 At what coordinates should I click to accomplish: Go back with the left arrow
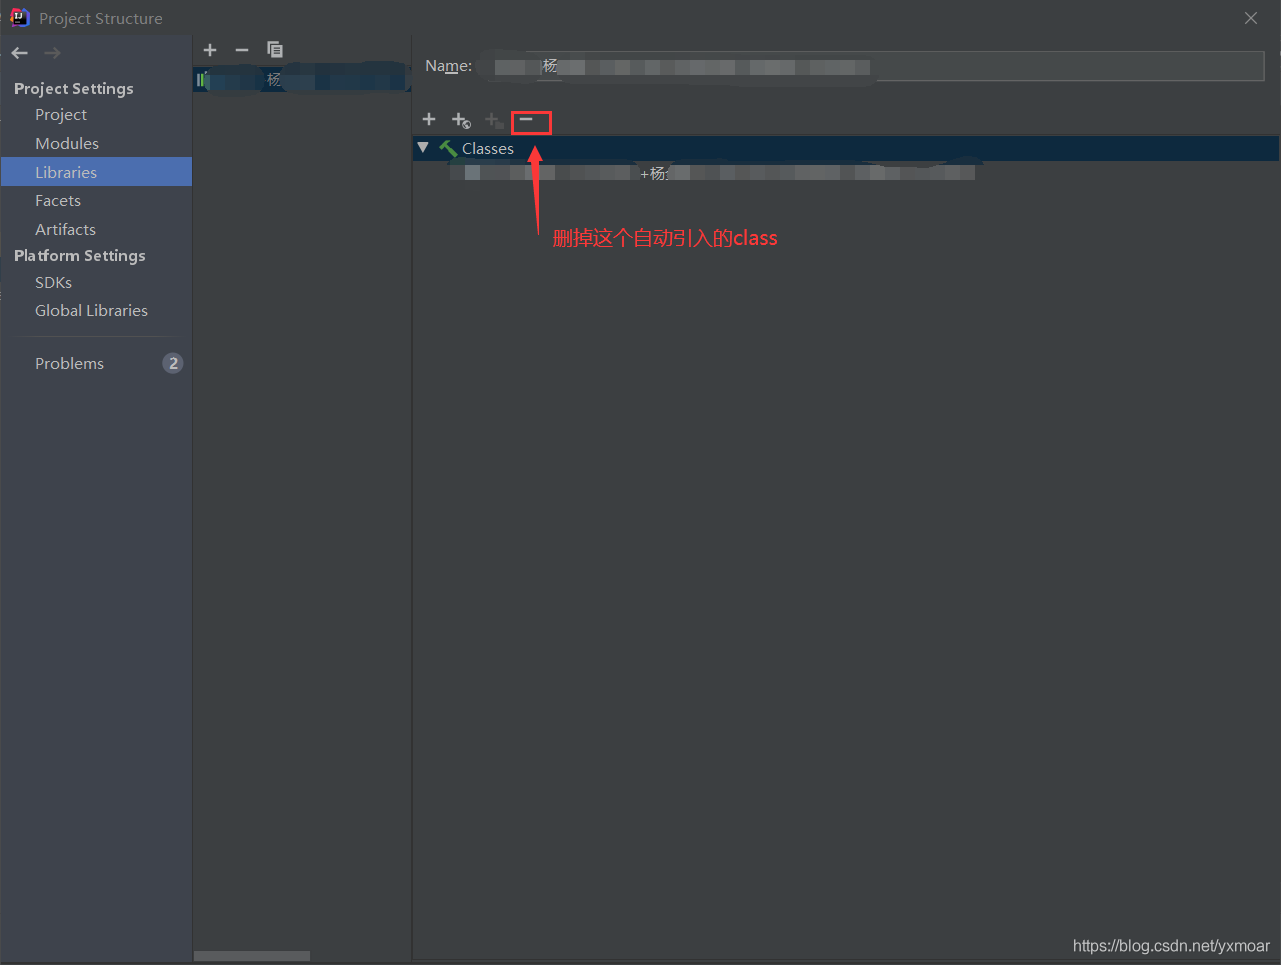point(20,53)
